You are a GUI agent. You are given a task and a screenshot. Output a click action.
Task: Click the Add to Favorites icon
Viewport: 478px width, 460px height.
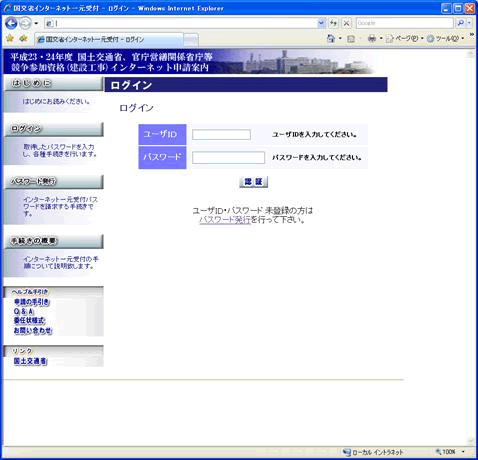(x=23, y=39)
